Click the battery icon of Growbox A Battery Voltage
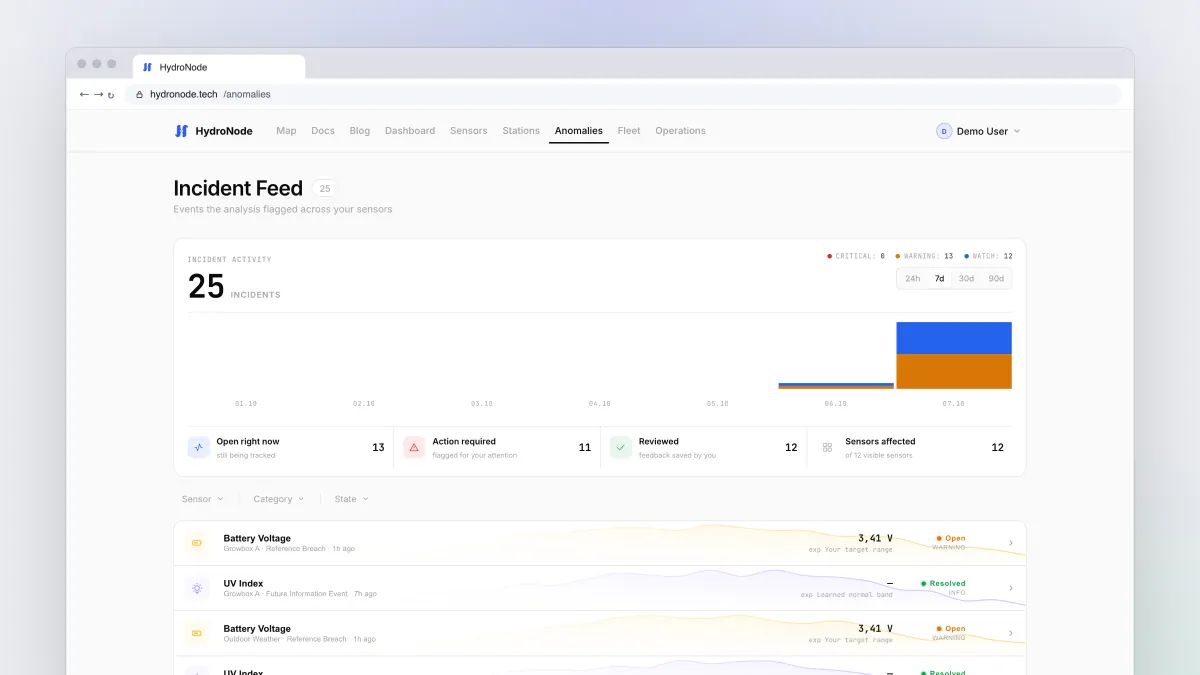This screenshot has width=1200, height=675. (x=197, y=543)
